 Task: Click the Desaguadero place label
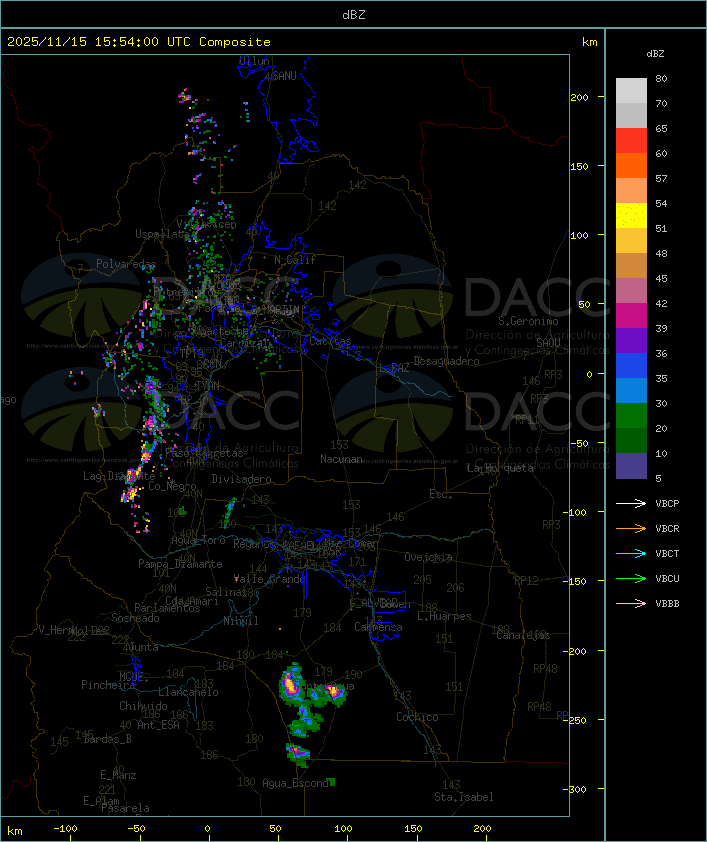tap(446, 361)
